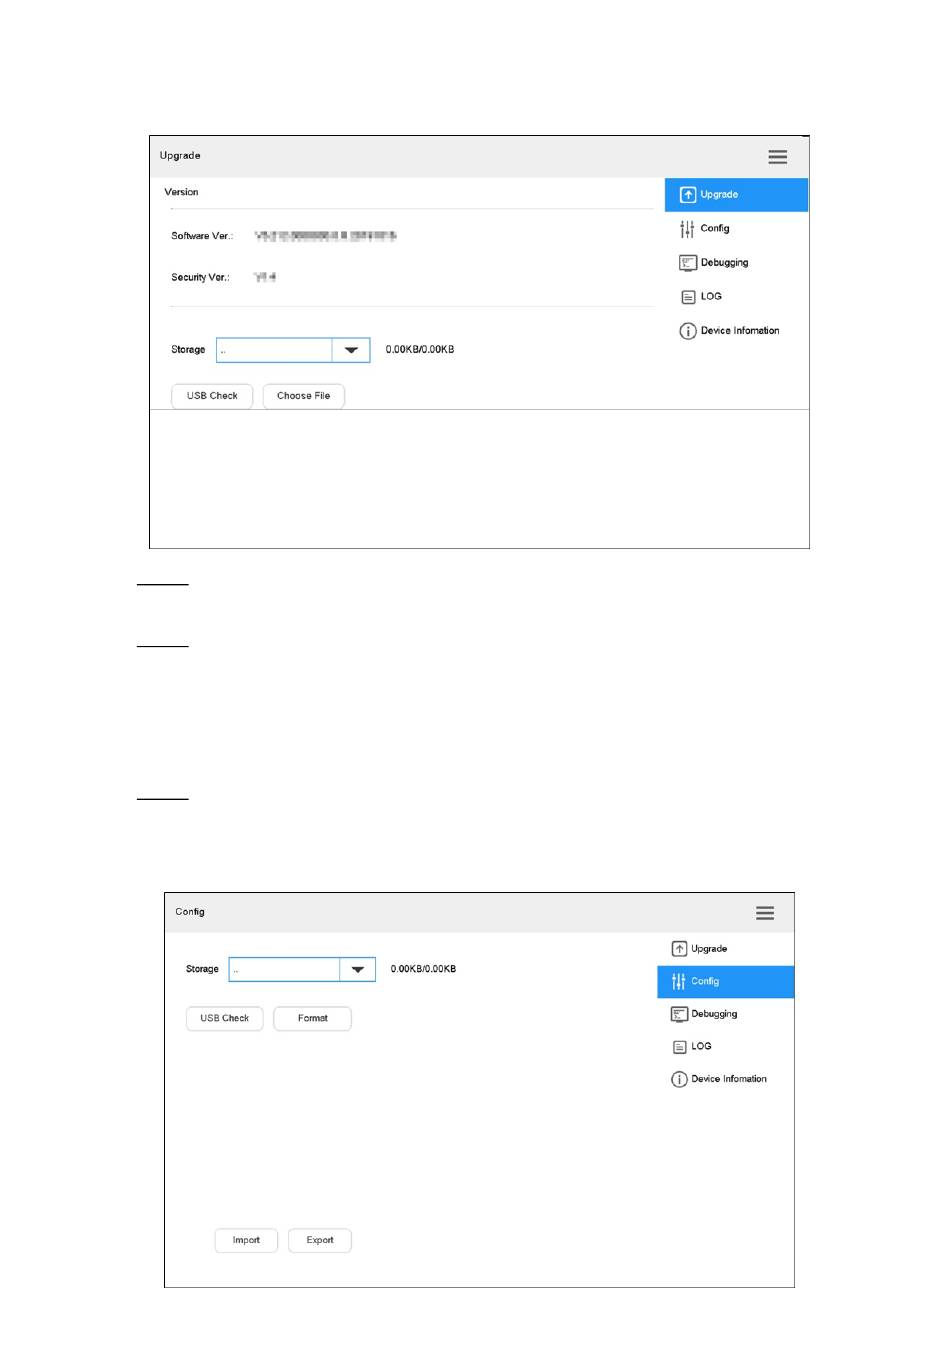Open Config label in Upgrade window sidebar
The image size is (950, 1359).
click(x=715, y=229)
